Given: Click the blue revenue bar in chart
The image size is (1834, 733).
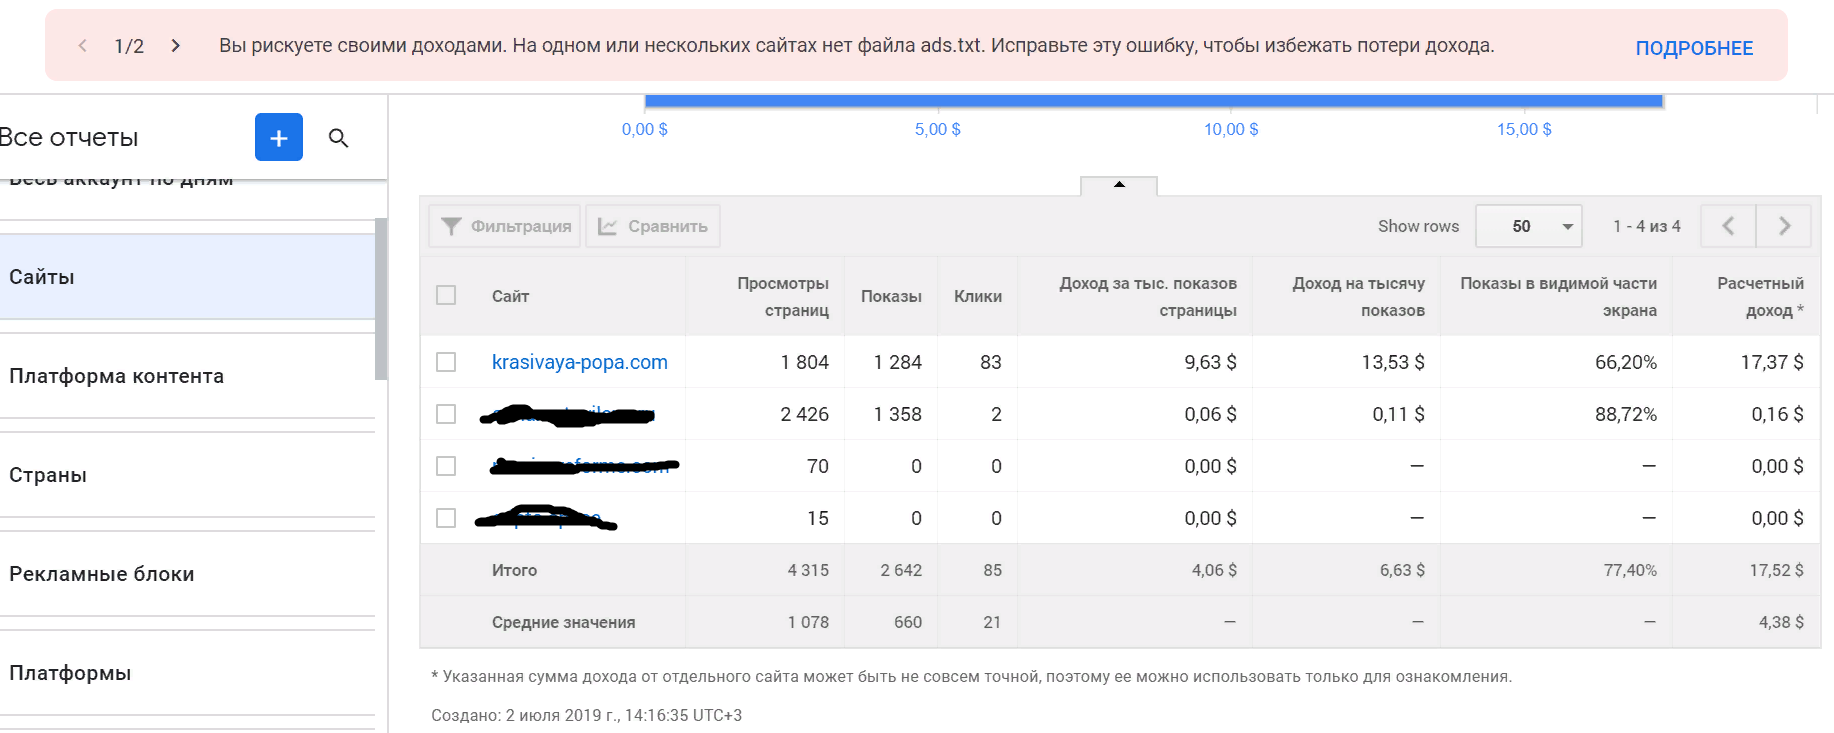Looking at the screenshot, I should coord(1153,101).
